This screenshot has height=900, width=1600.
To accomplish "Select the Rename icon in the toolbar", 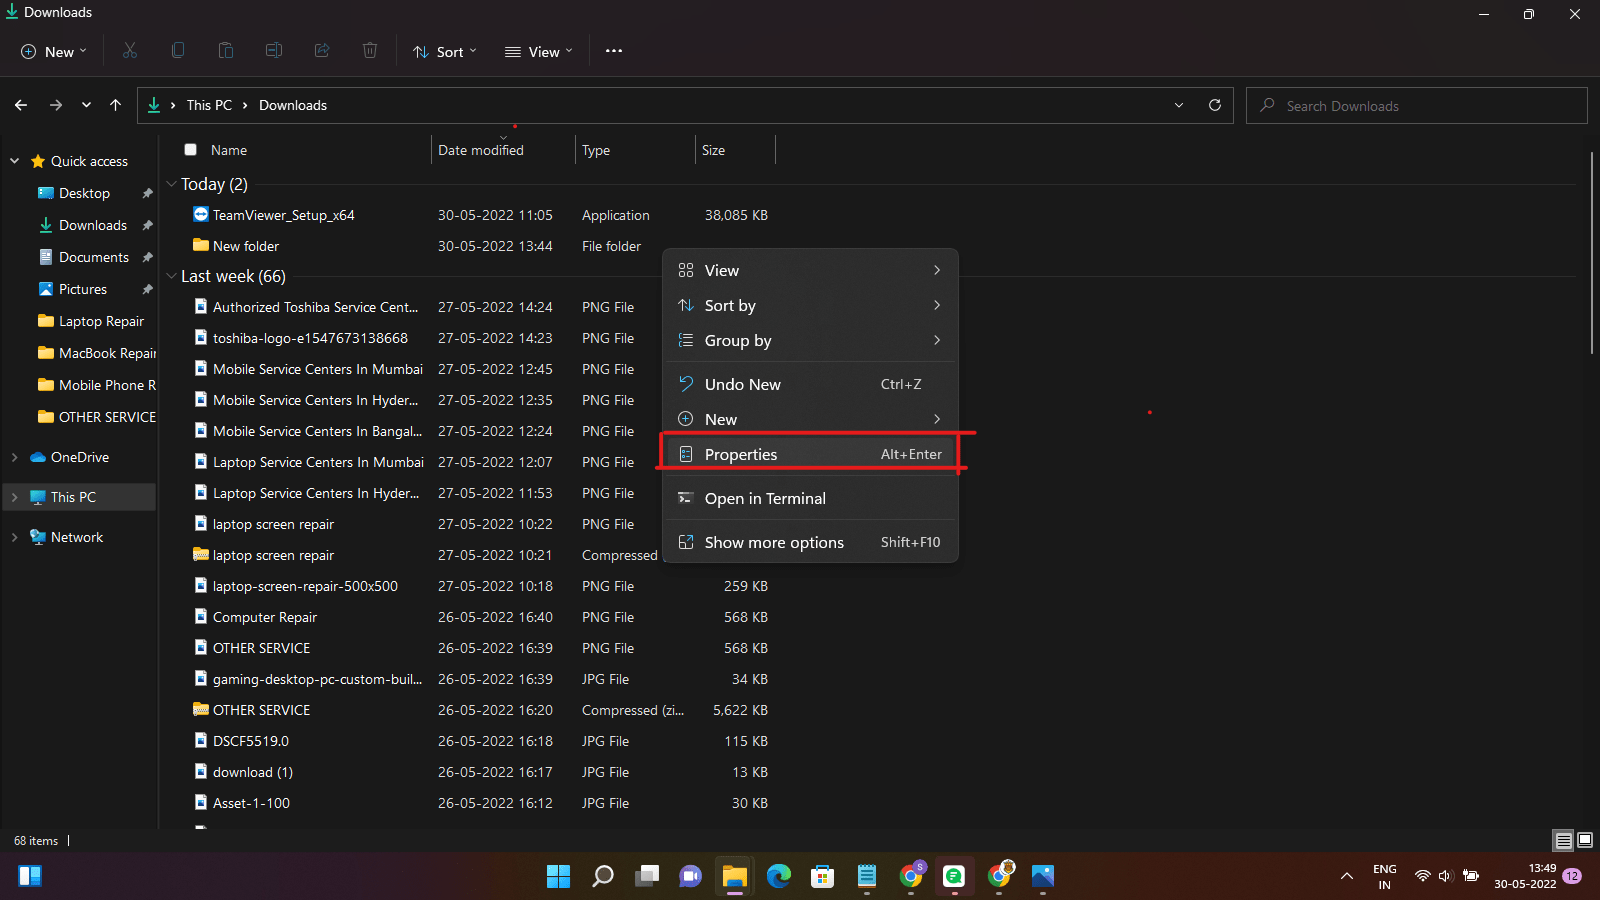I will click(x=273, y=50).
